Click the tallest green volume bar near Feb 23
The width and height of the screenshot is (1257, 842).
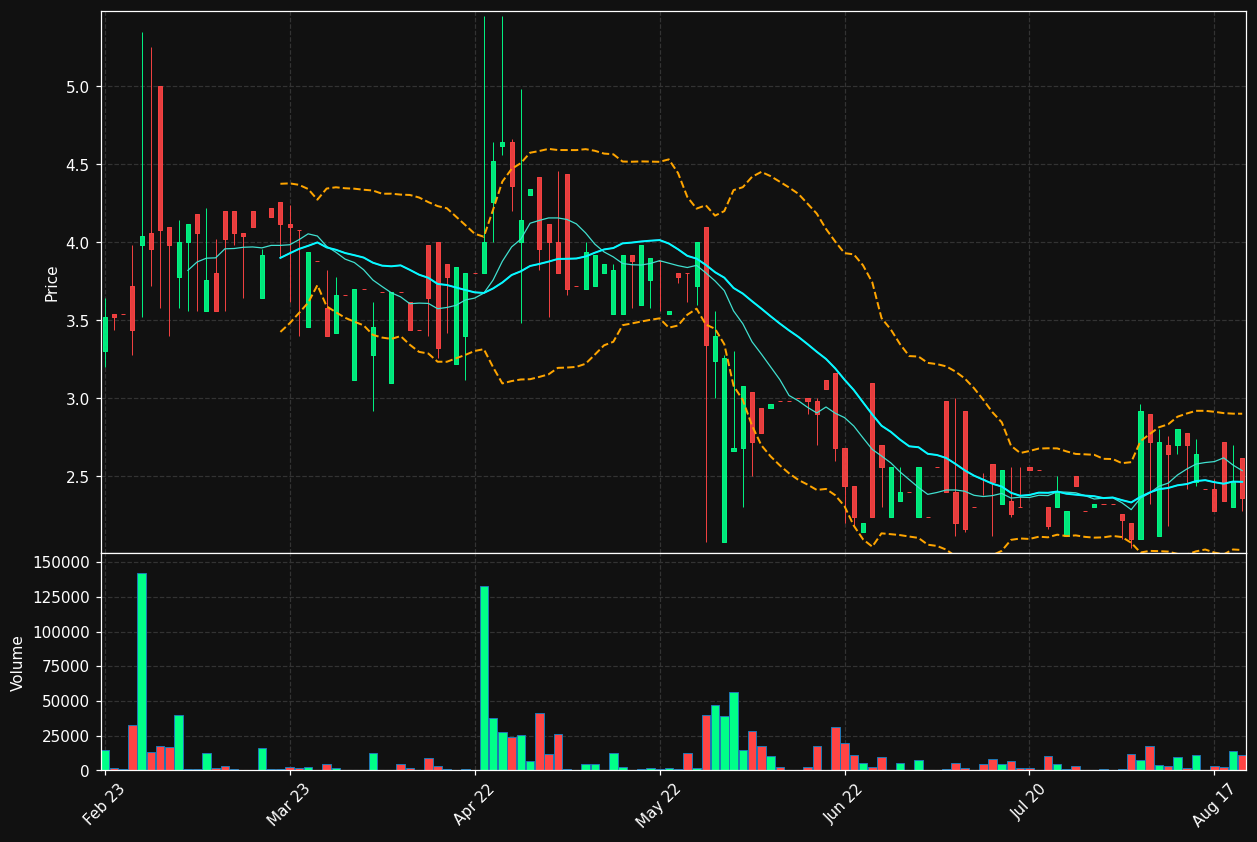[142, 672]
